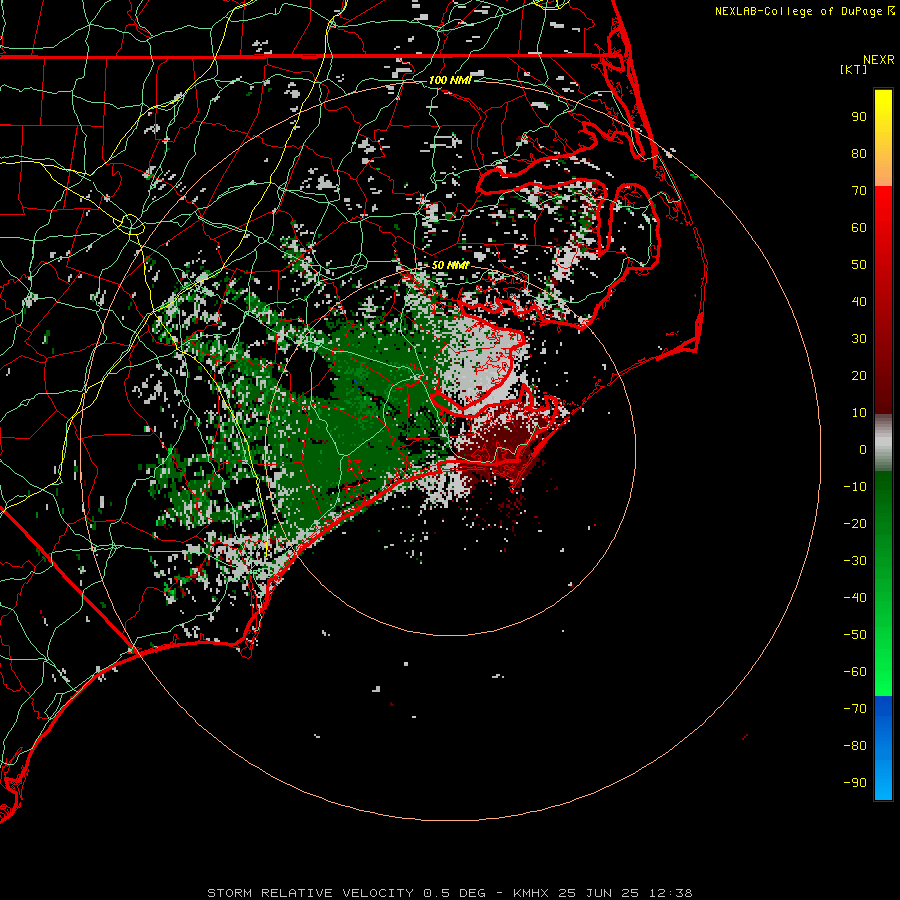Click the -20 scale value
900x900 pixels.
(855, 524)
